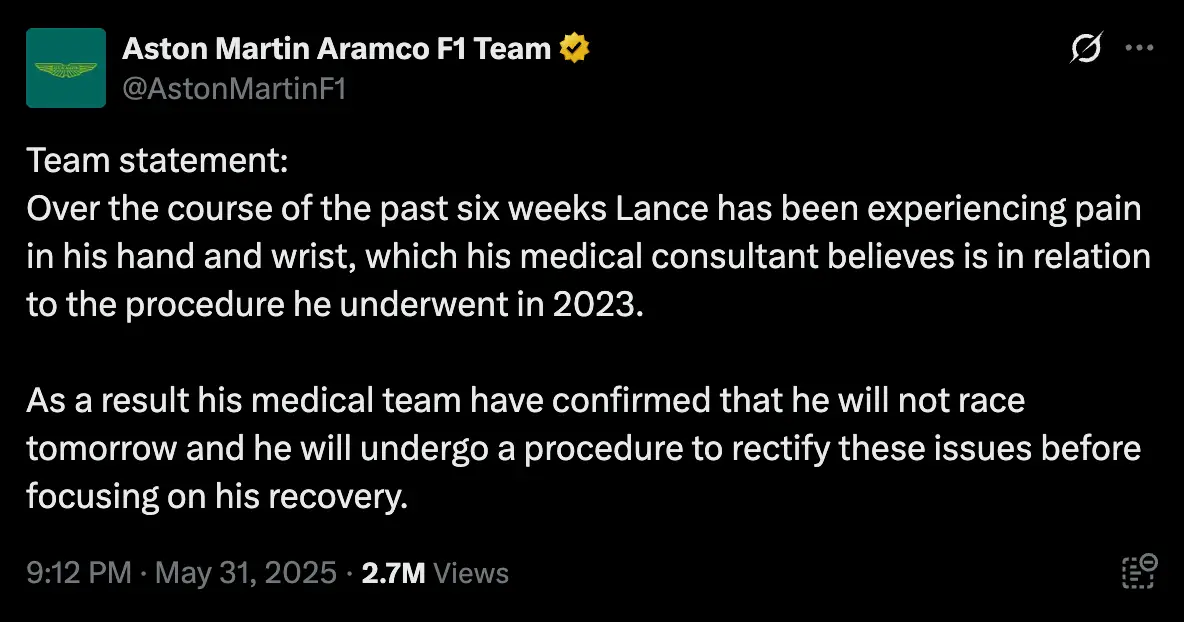Image resolution: width=1184 pixels, height=622 pixels.
Task: Click the @AstonMartinF1 handle
Action: (234, 89)
